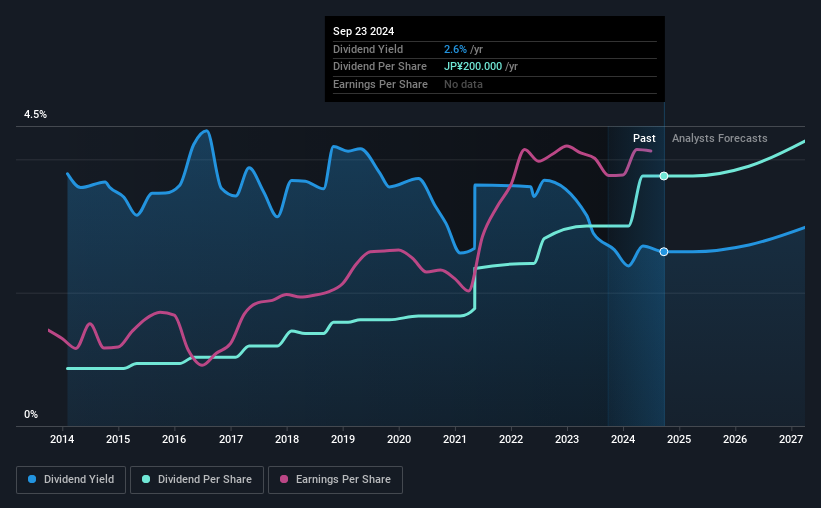Select the blue dividend yield data point marker

coord(664,252)
